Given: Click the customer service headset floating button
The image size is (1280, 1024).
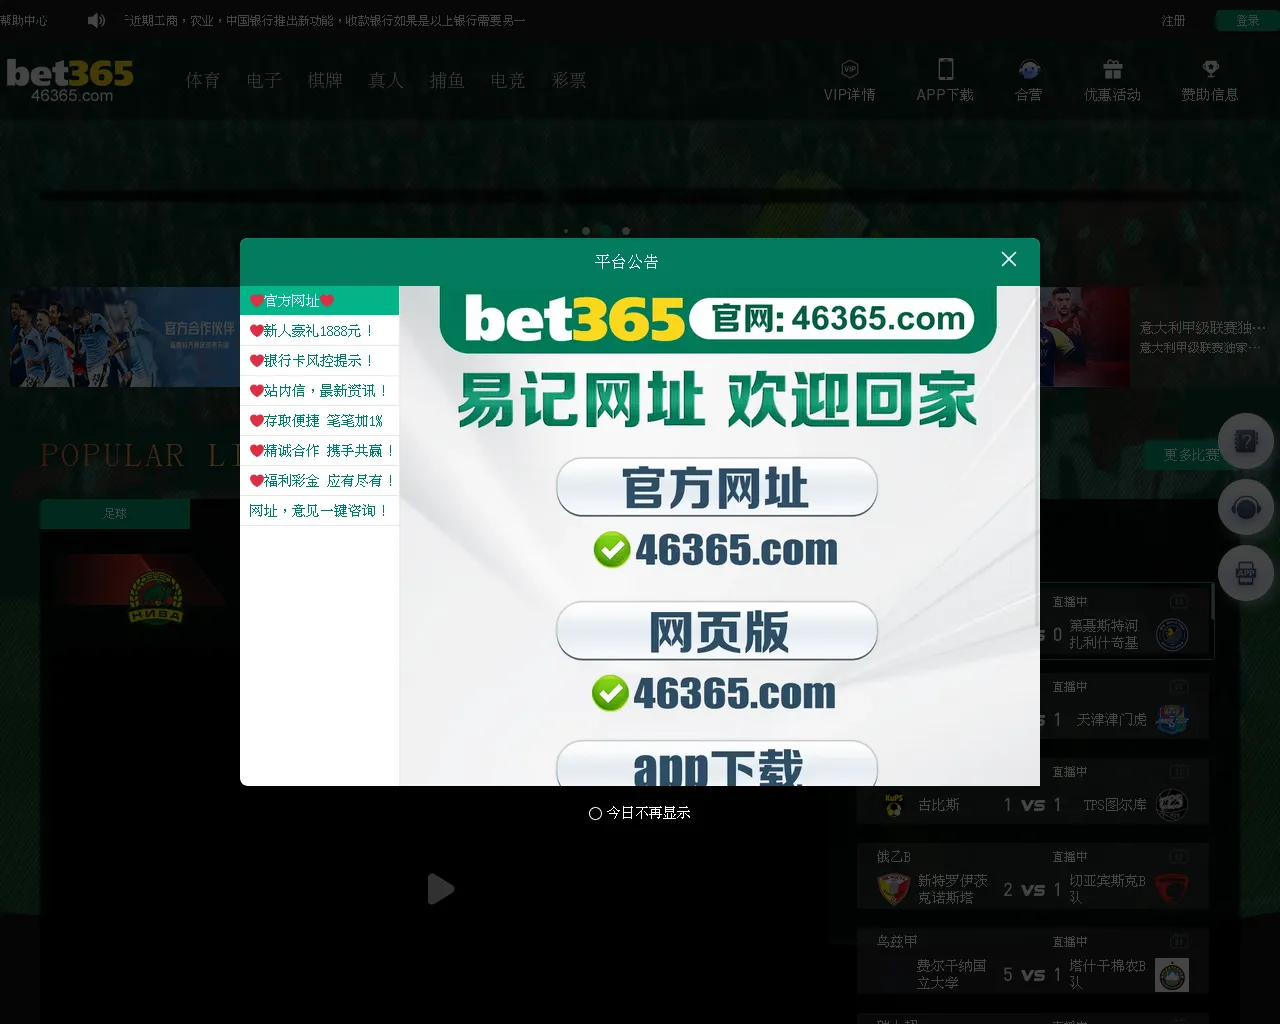Looking at the screenshot, I should 1245,508.
